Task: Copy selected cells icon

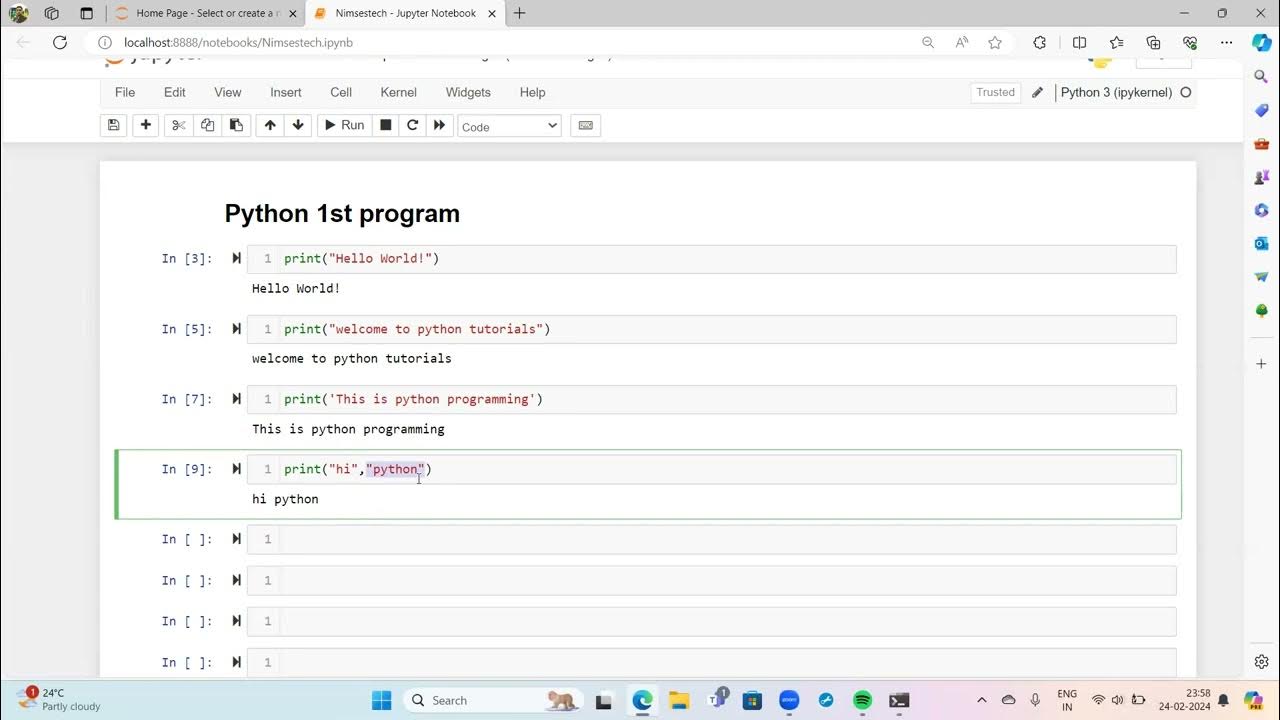Action: (x=207, y=125)
